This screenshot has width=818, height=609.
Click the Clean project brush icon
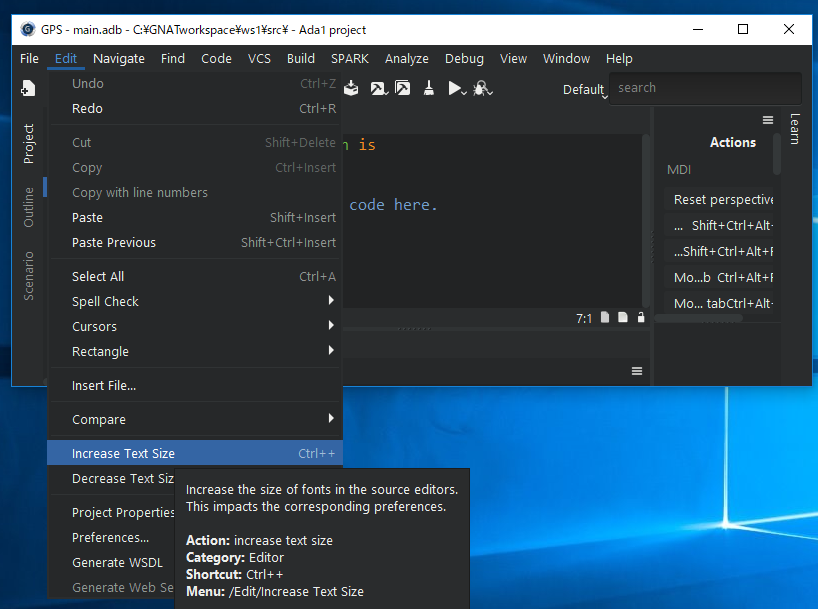(x=429, y=88)
